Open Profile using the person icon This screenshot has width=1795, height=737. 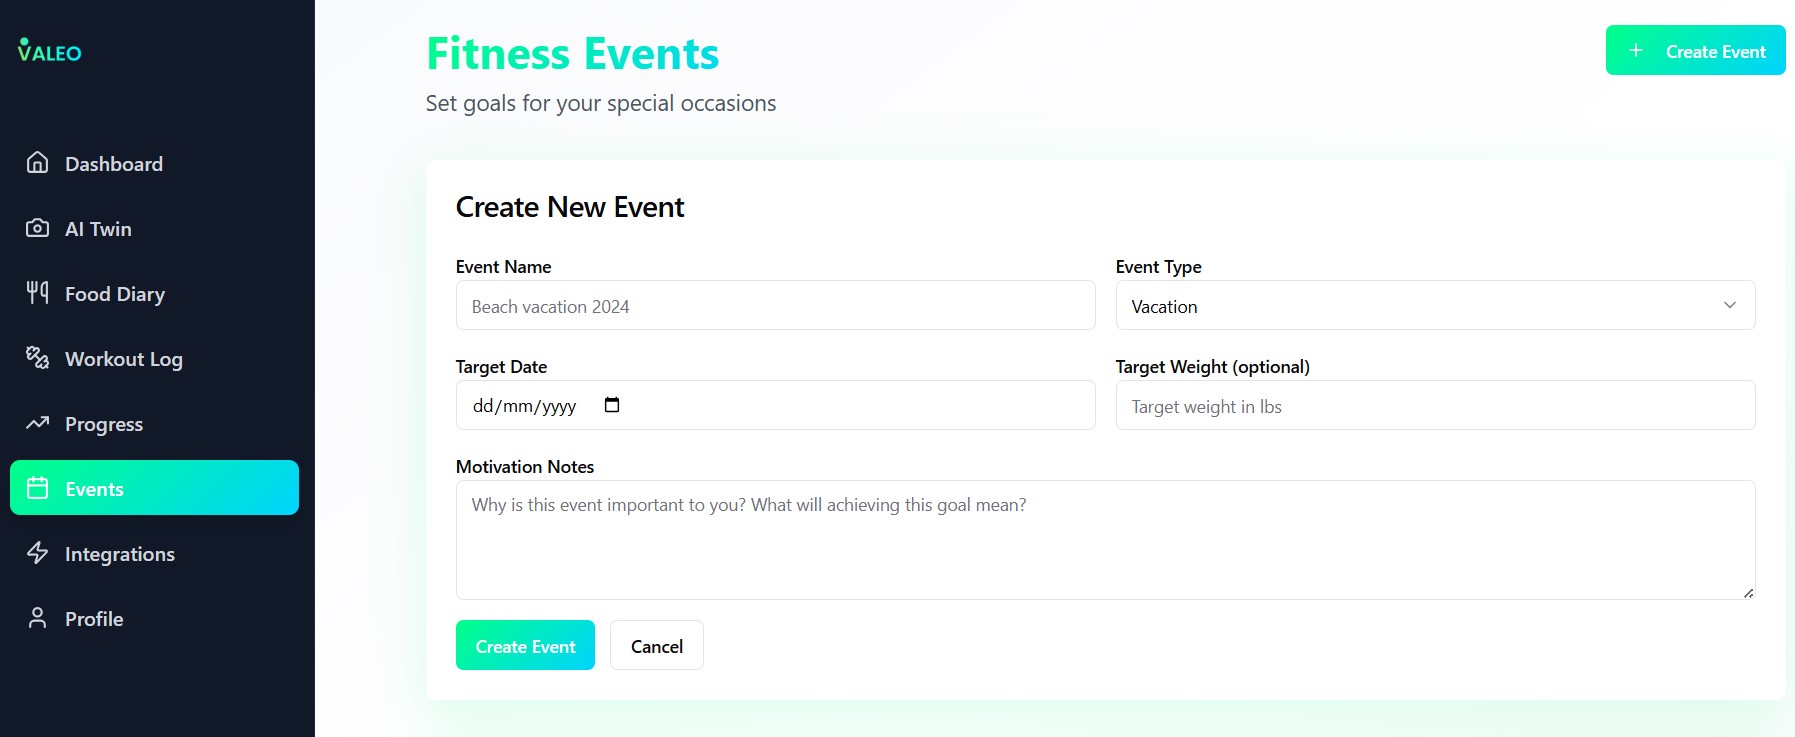coord(37,618)
